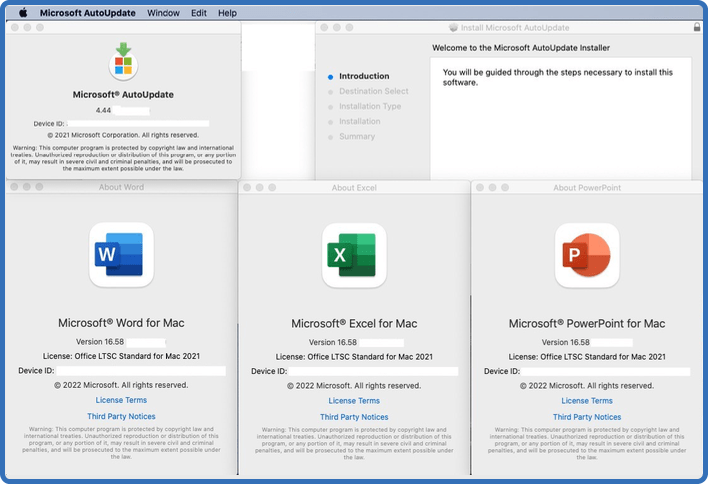Select the Installation step in installer
Image resolution: width=708 pixels, height=484 pixels.
coord(359,121)
